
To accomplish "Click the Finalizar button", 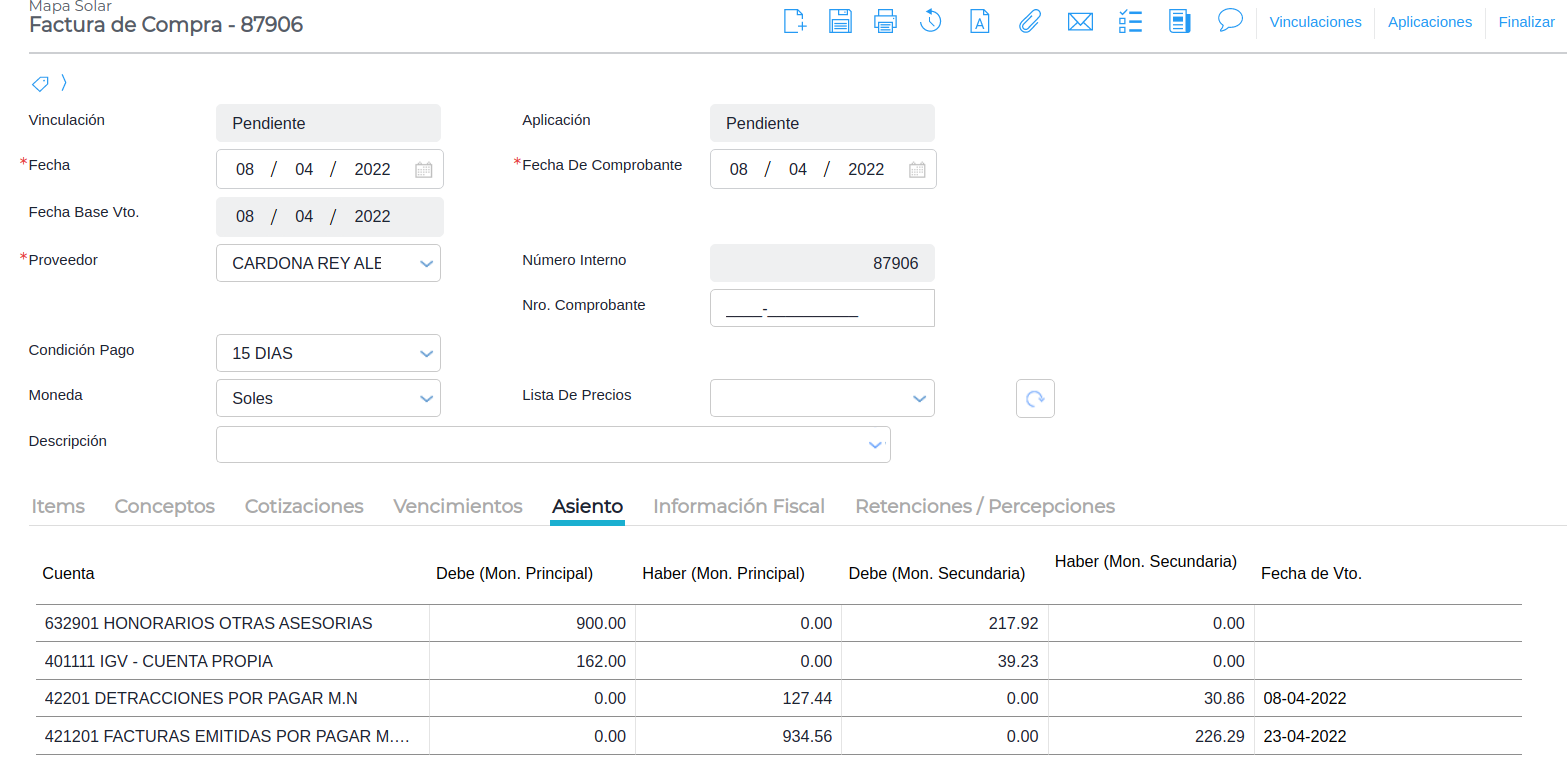I will pos(1526,22).
